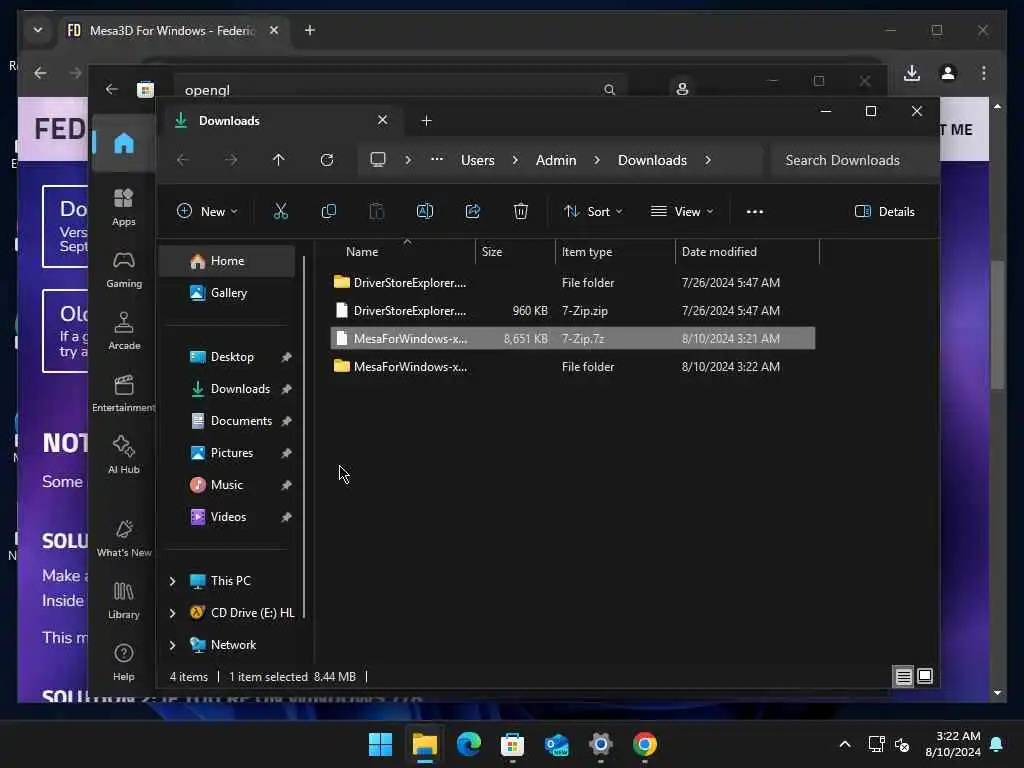
Task: Toggle the Details pane button
Action: click(x=885, y=212)
